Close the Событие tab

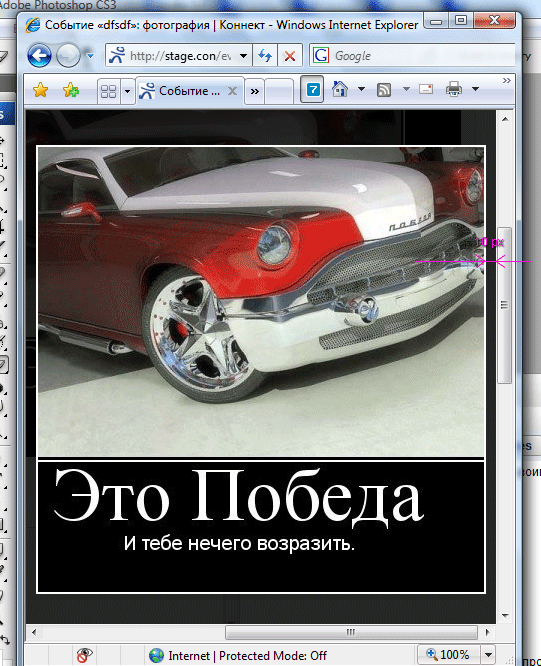pyautogui.click(x=232, y=91)
